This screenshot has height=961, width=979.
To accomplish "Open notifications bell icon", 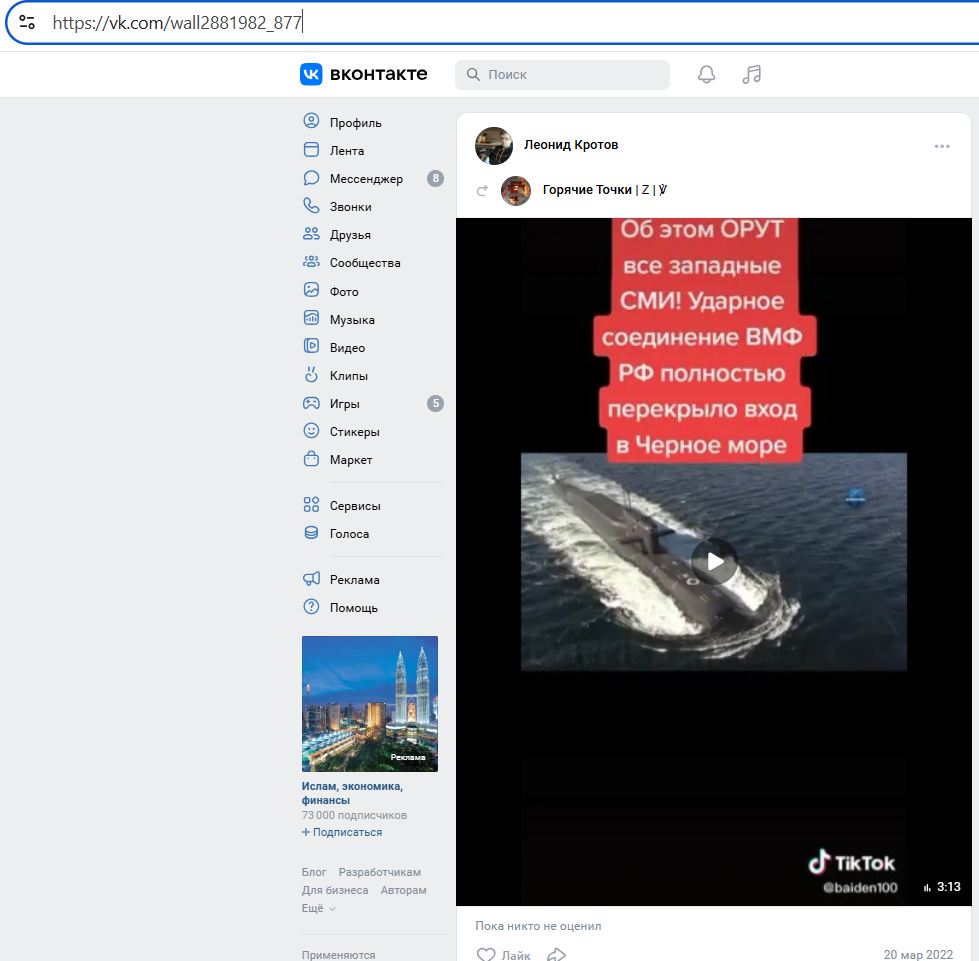I will (x=706, y=74).
